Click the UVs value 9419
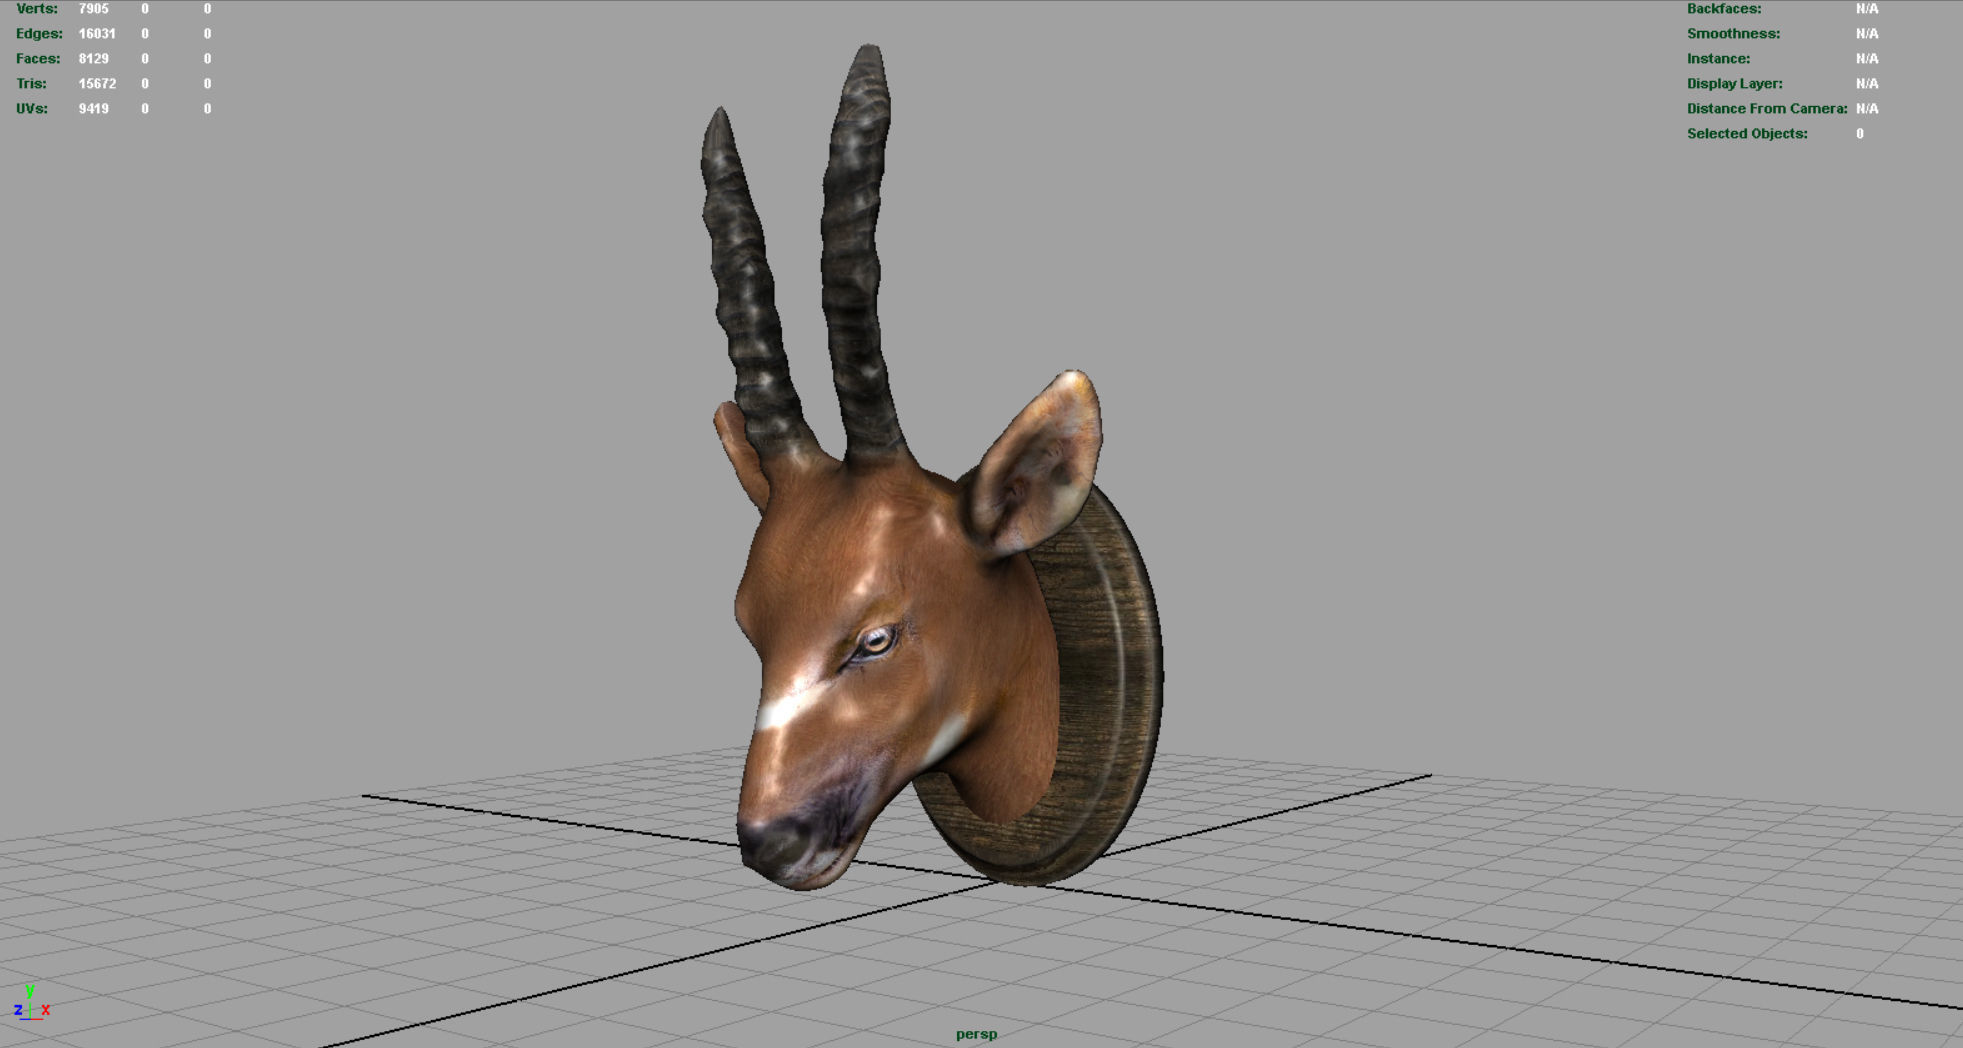1963x1048 pixels. coord(94,109)
